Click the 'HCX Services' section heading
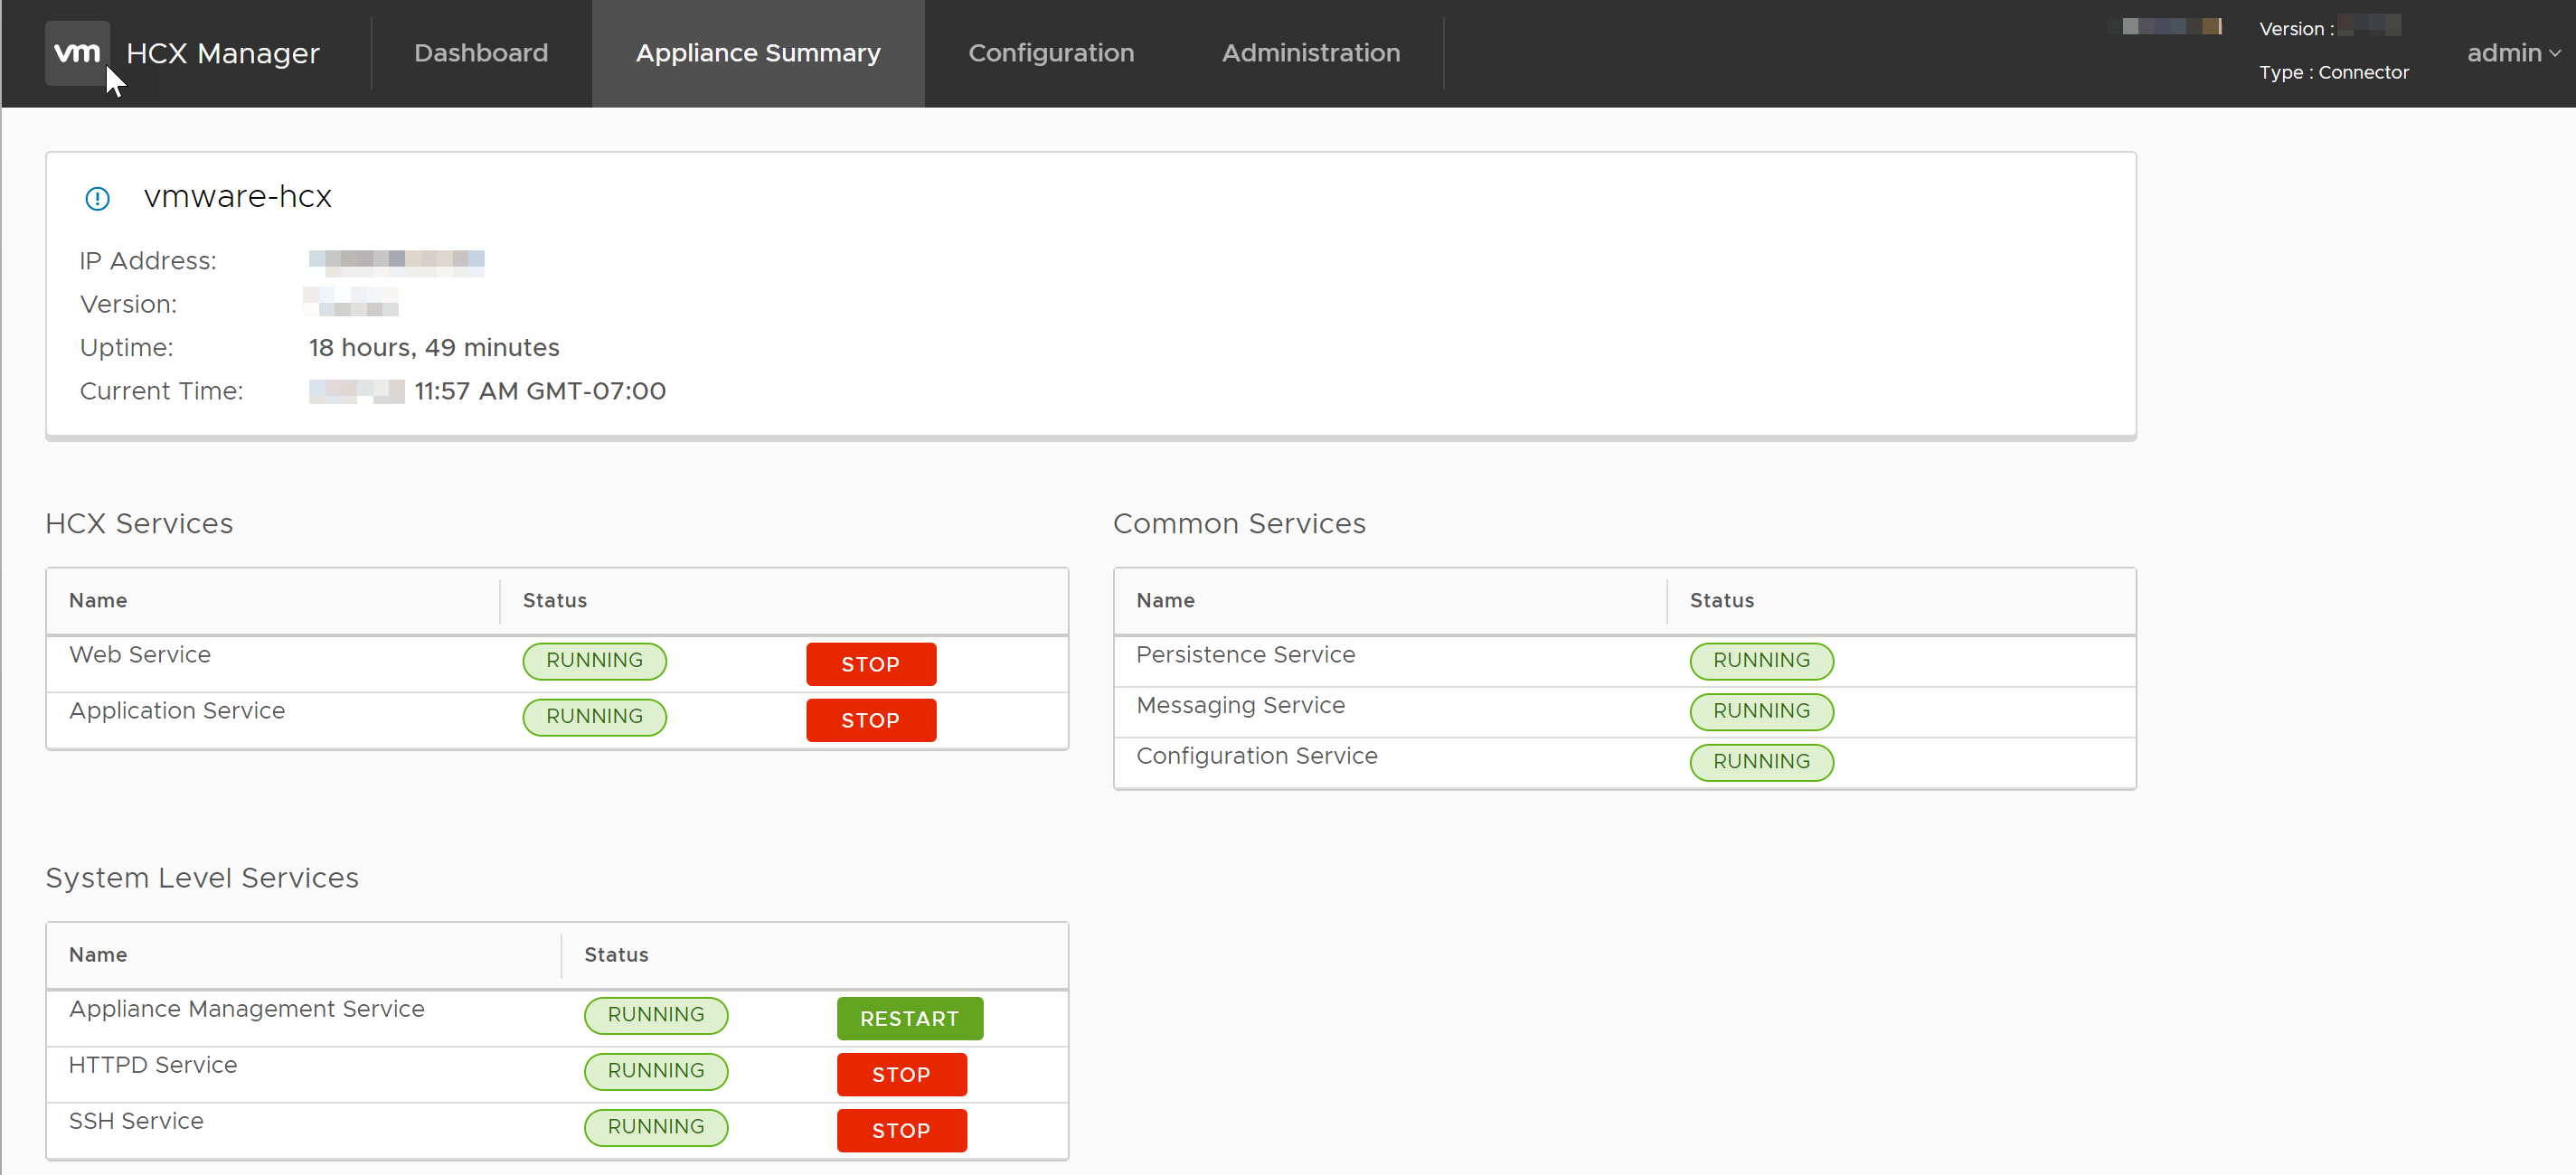This screenshot has height=1175, width=2576. 139,523
